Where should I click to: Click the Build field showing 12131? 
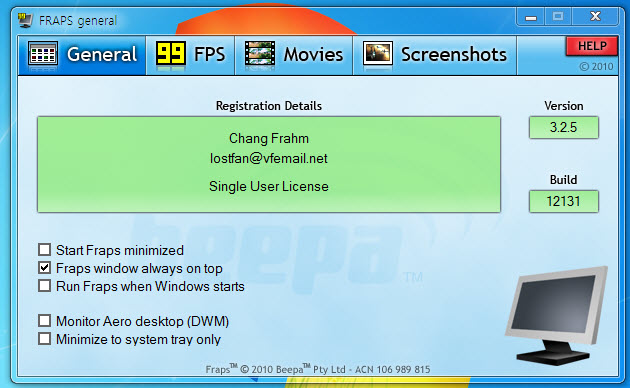tap(564, 201)
